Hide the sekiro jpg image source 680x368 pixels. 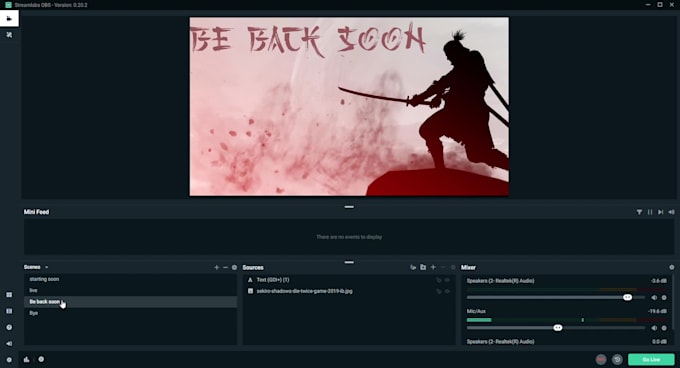(447, 291)
